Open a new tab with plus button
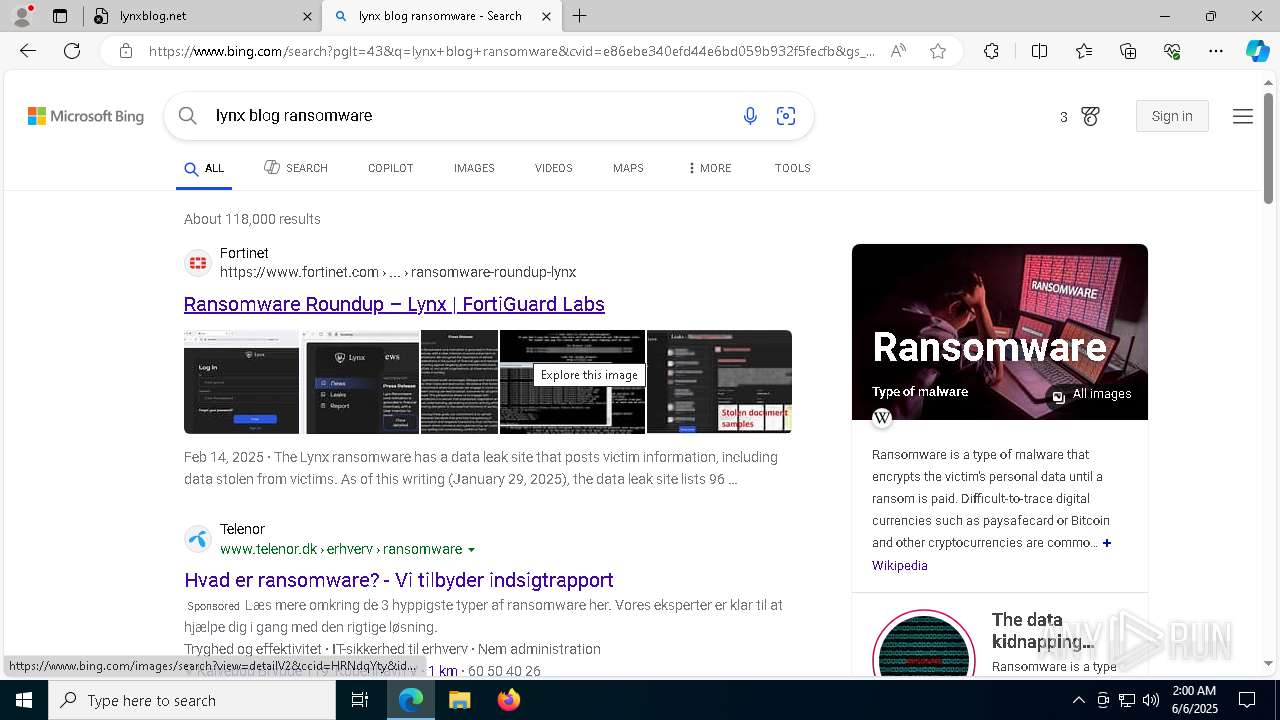The image size is (1280, 720). [x=580, y=16]
